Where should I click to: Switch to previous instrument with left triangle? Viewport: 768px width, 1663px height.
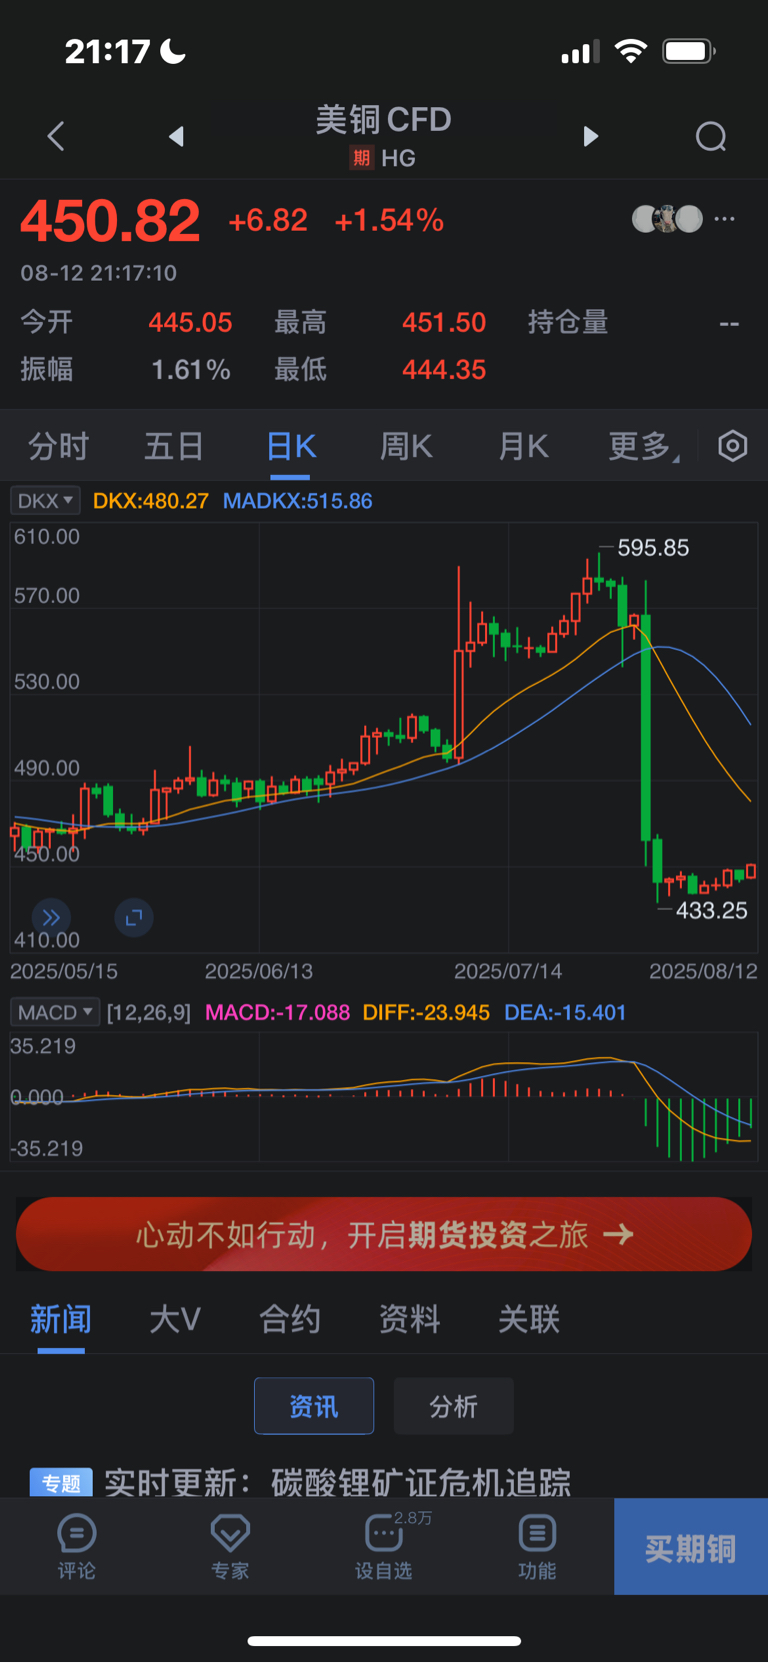coord(176,136)
